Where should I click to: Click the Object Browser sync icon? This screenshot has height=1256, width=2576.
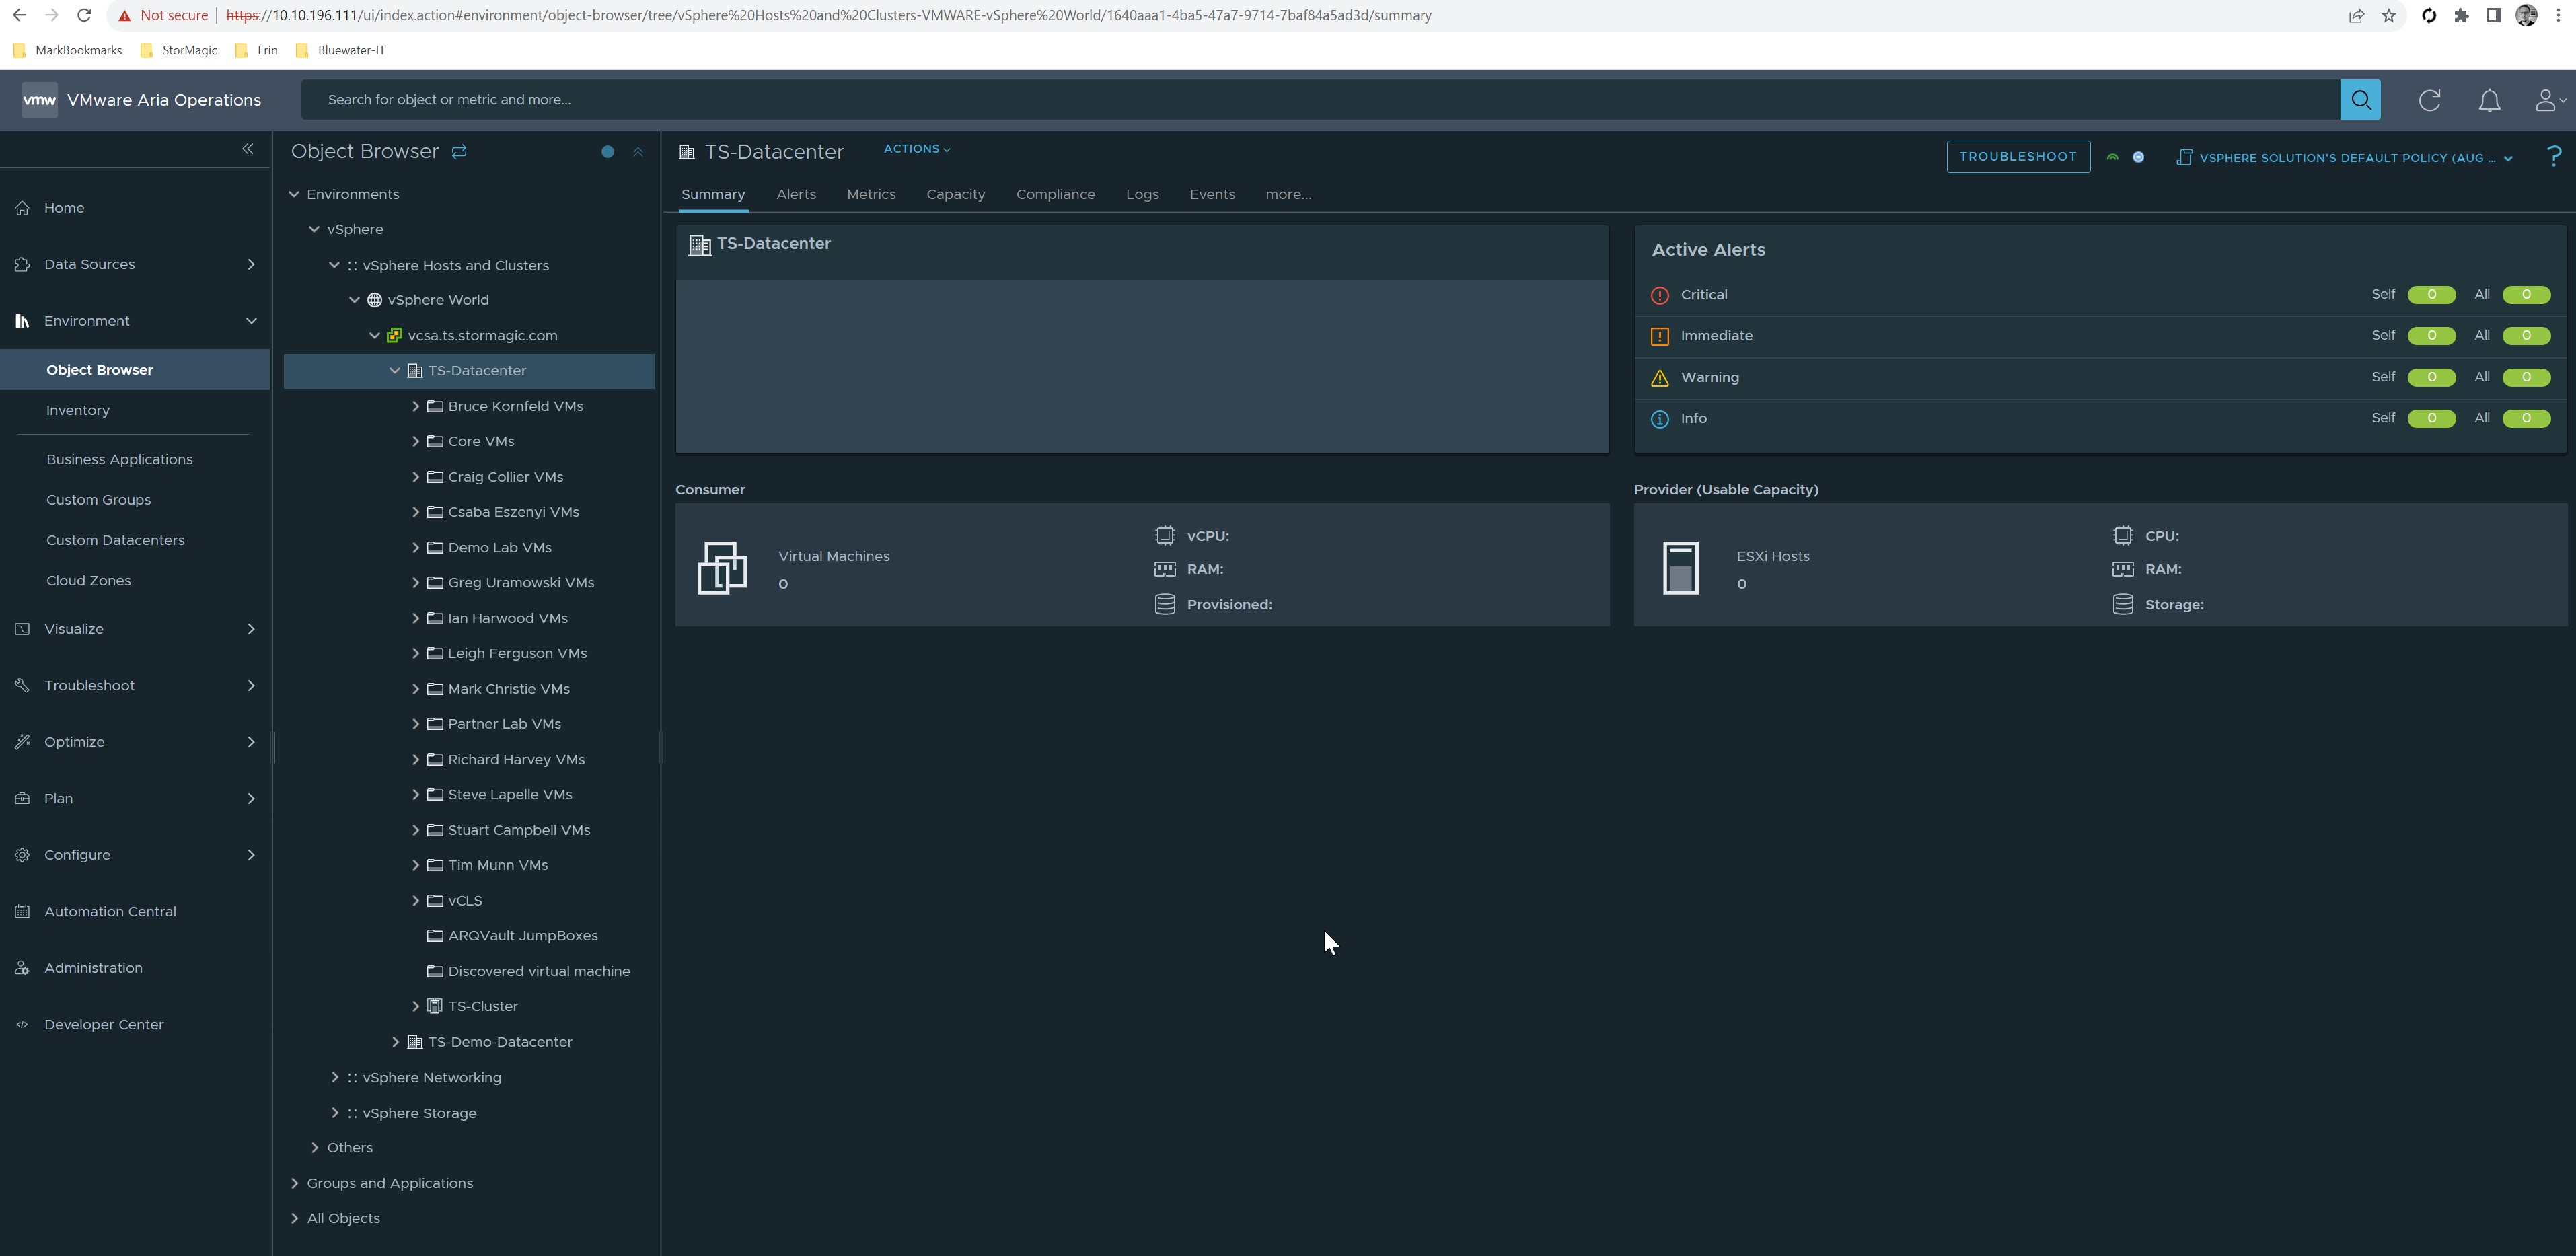point(459,152)
